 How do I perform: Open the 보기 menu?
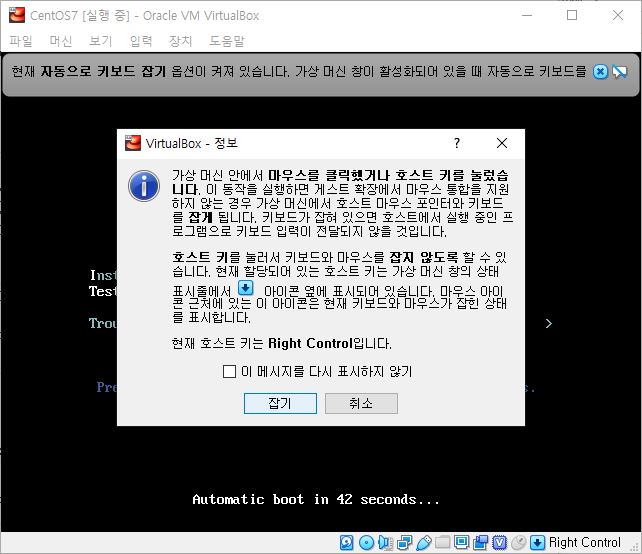click(x=101, y=41)
